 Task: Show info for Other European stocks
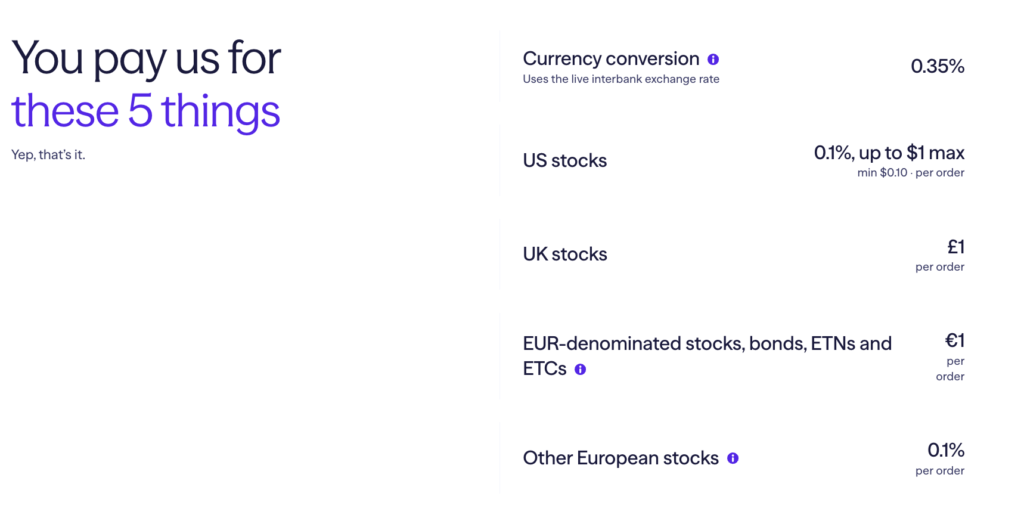click(733, 458)
